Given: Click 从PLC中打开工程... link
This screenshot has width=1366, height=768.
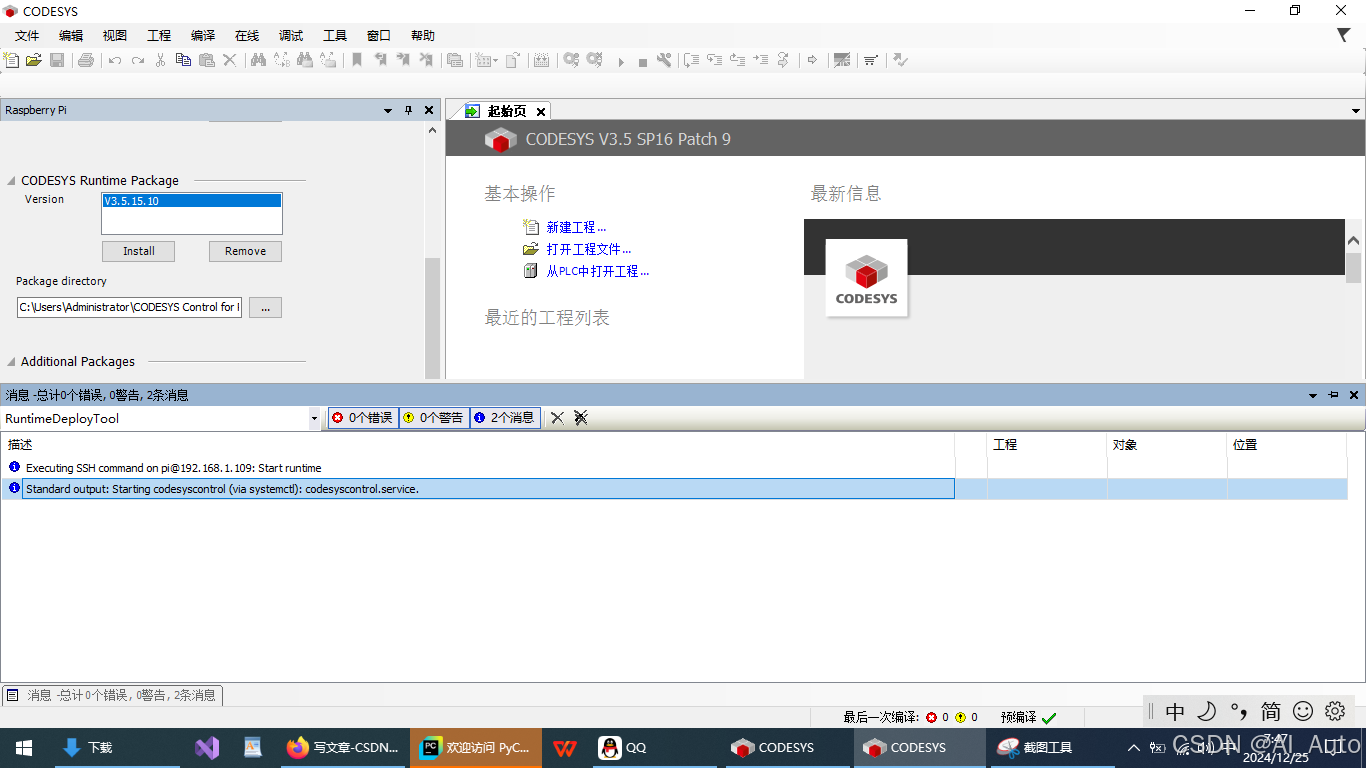Looking at the screenshot, I should tap(598, 271).
